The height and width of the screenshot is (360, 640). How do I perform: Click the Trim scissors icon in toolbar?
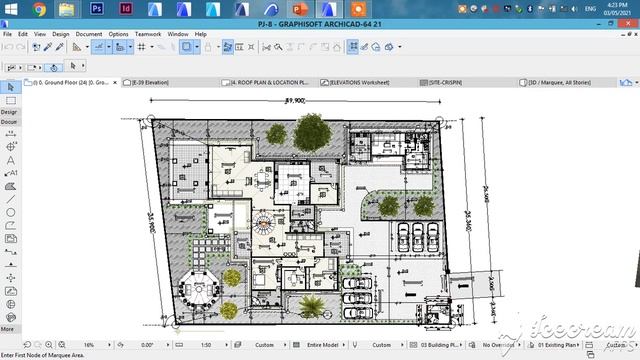click(267, 47)
